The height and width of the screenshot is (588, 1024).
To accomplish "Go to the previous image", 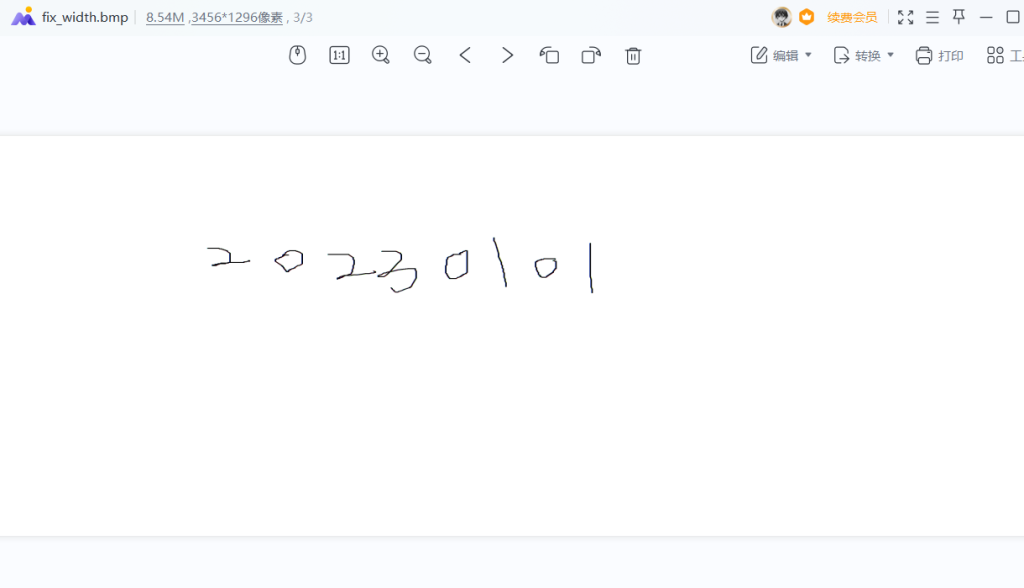I will coord(465,56).
